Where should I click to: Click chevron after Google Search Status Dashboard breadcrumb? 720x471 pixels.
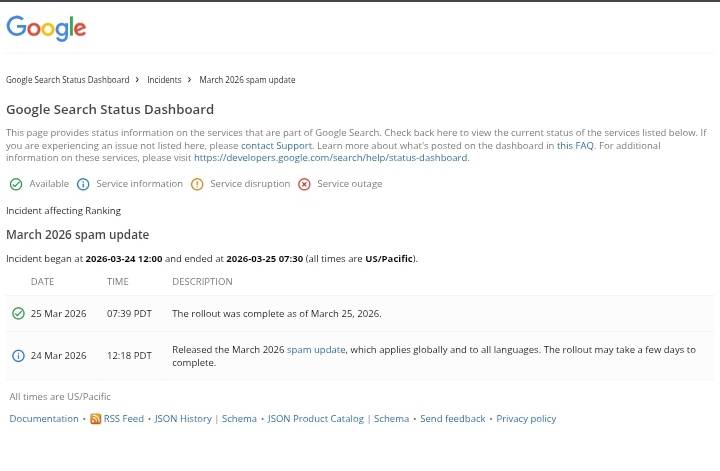pos(137,79)
